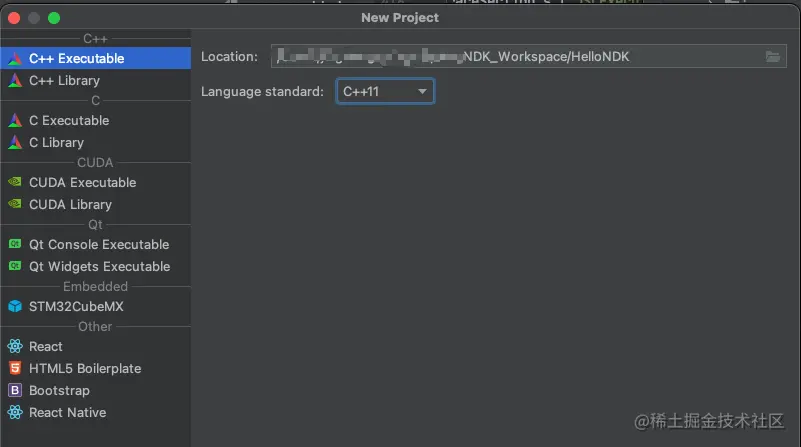The image size is (801, 447).
Task: Select the Bootstrap project type
Action: (96, 390)
